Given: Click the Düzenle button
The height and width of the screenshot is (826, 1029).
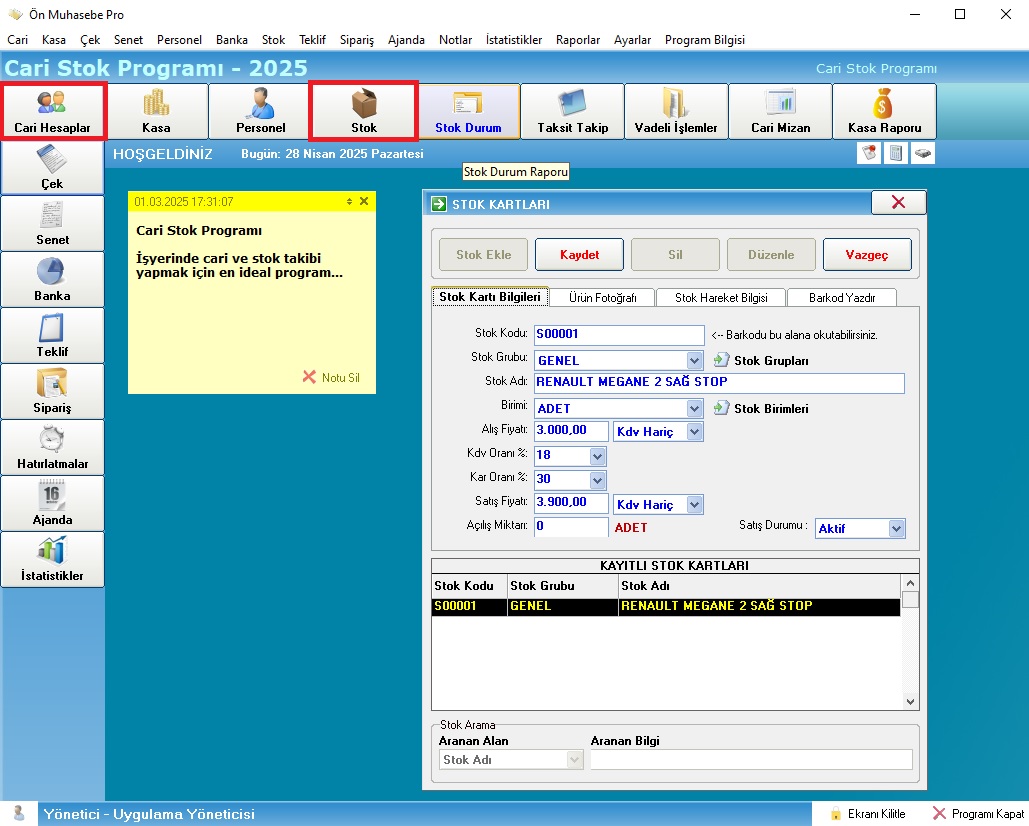Looking at the screenshot, I should pyautogui.click(x=771, y=255).
